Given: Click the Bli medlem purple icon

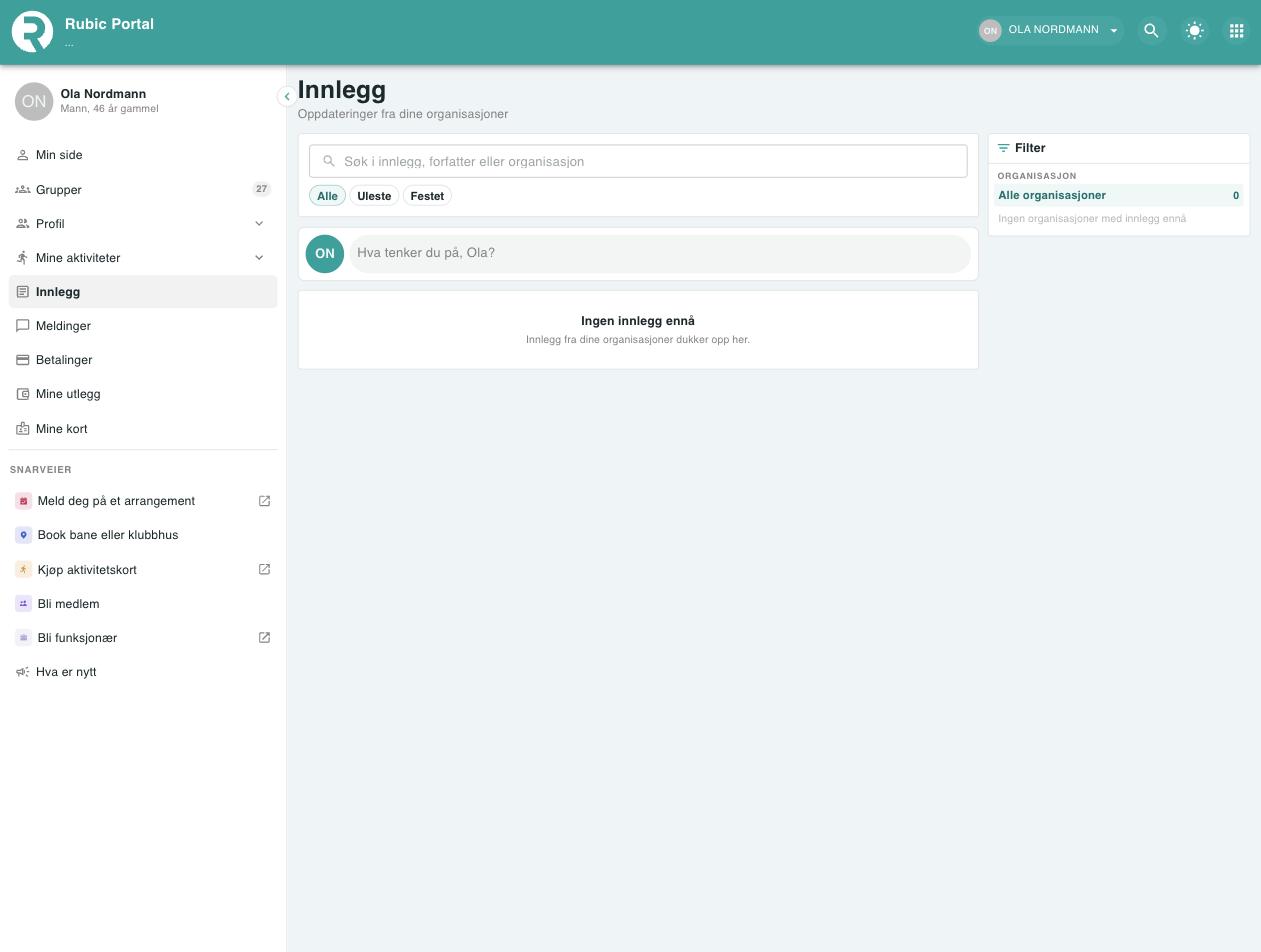Looking at the screenshot, I should click(24, 604).
